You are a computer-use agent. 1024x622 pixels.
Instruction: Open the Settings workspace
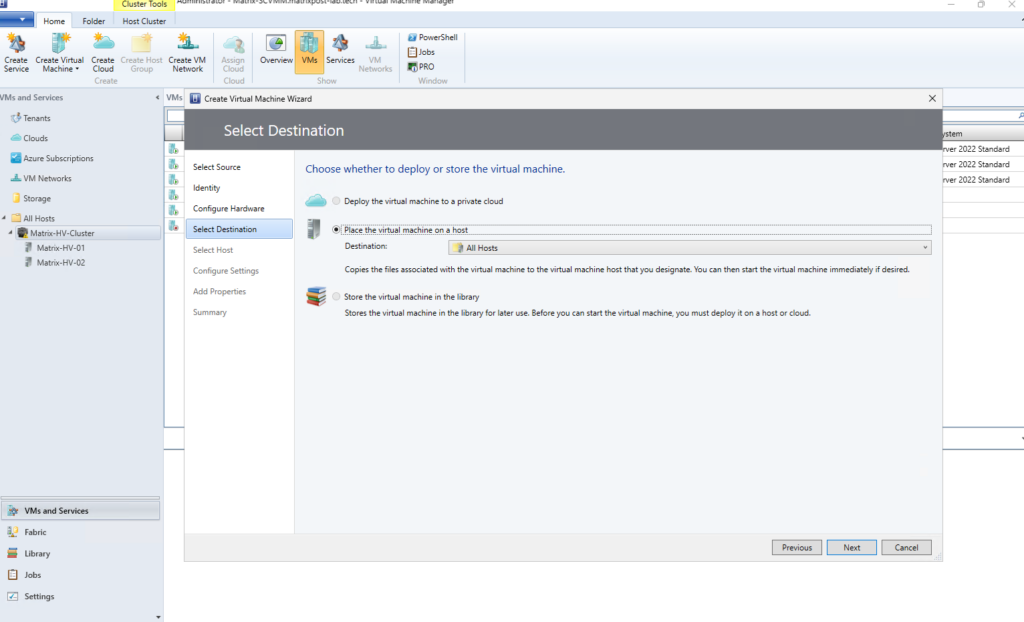coord(39,597)
